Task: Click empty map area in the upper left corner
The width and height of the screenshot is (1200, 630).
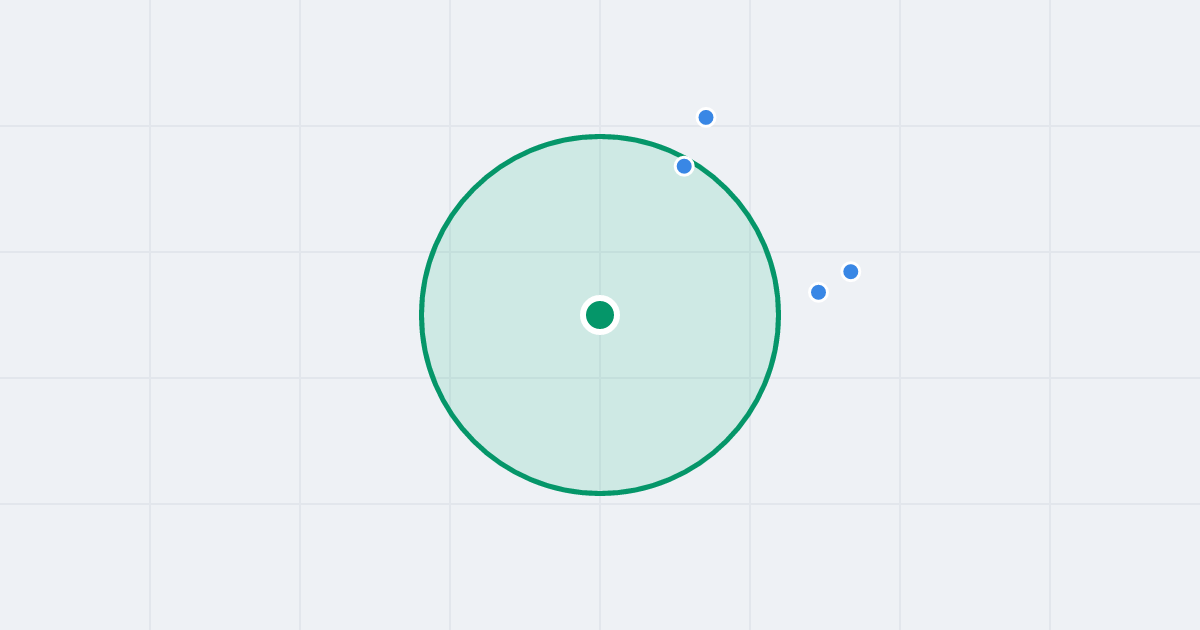Action: (x=70, y=60)
